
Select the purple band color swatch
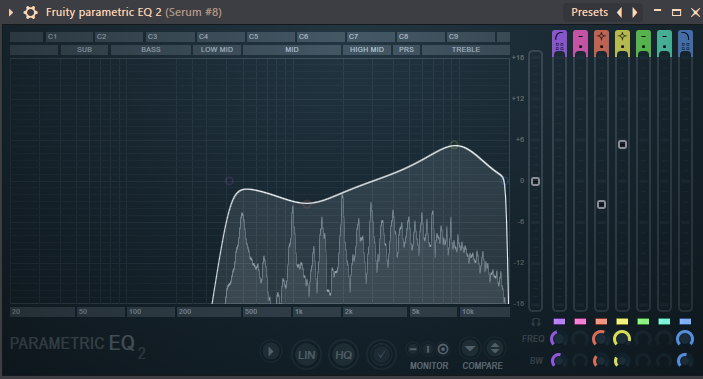tap(559, 322)
